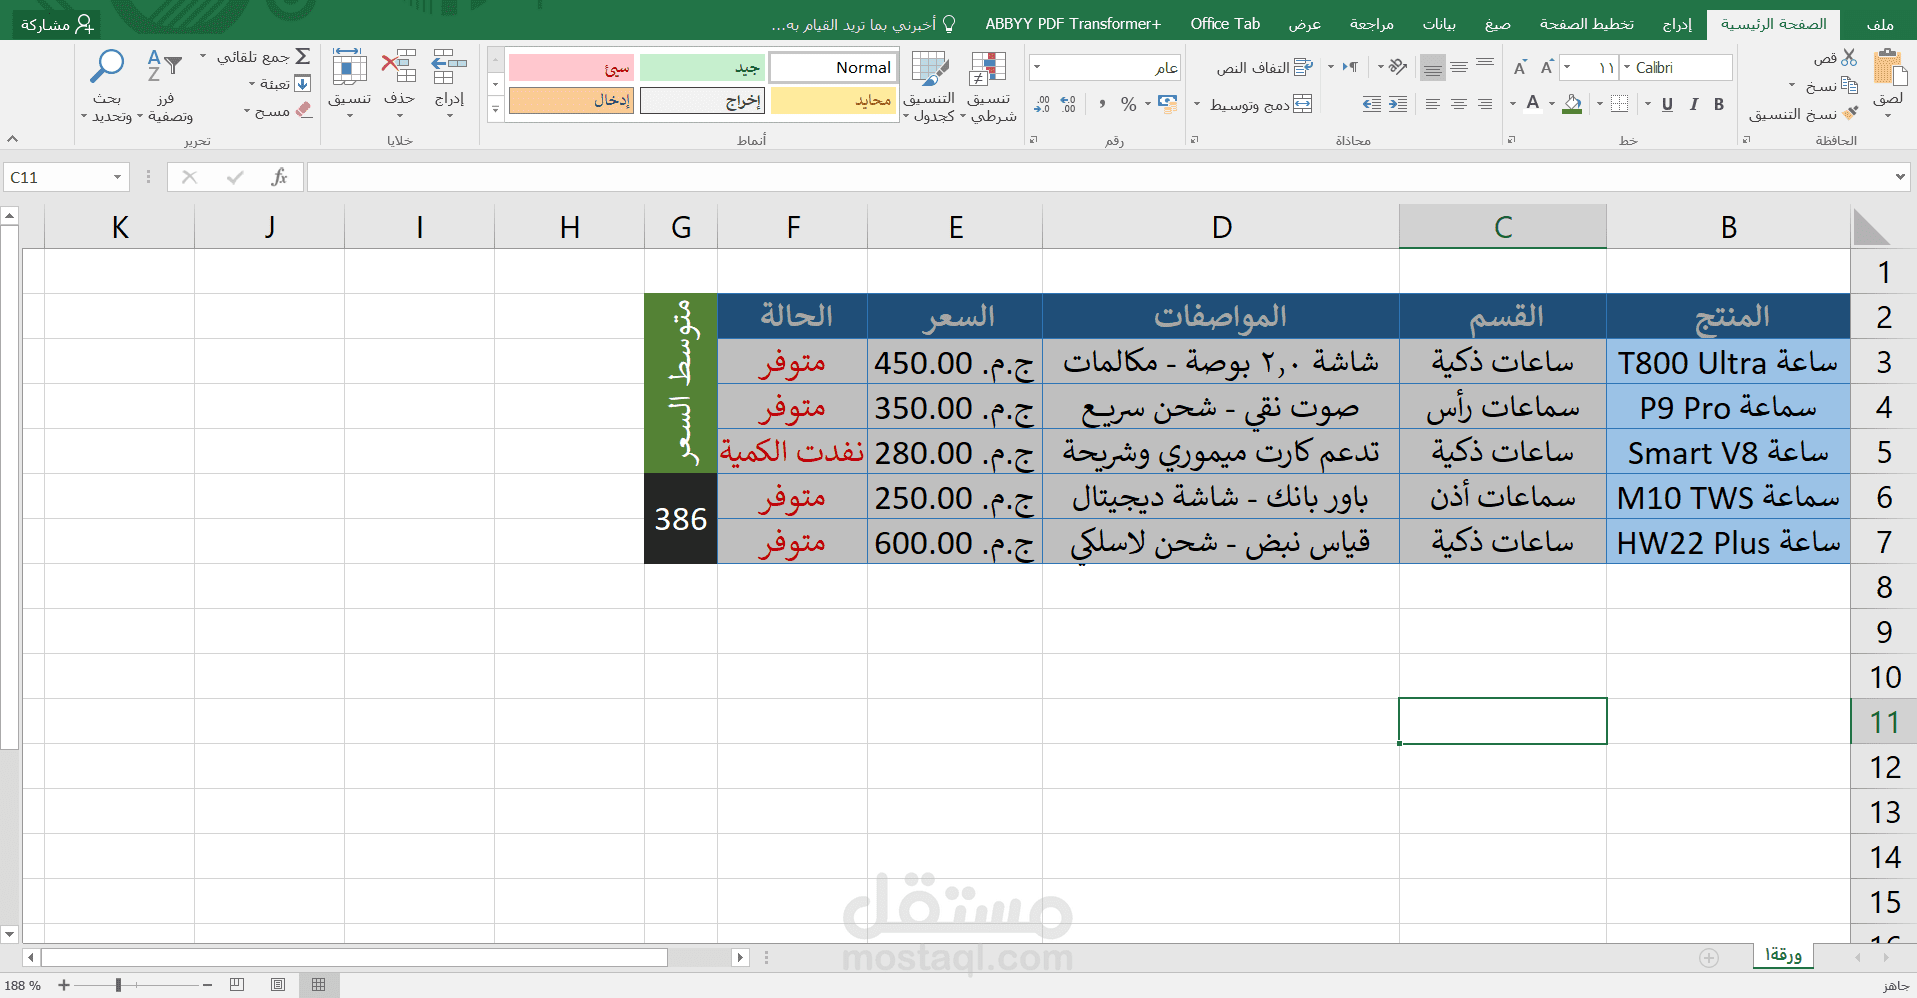The image size is (1917, 998).
Task: Click the Share (مشاركة) button
Action: point(57,24)
